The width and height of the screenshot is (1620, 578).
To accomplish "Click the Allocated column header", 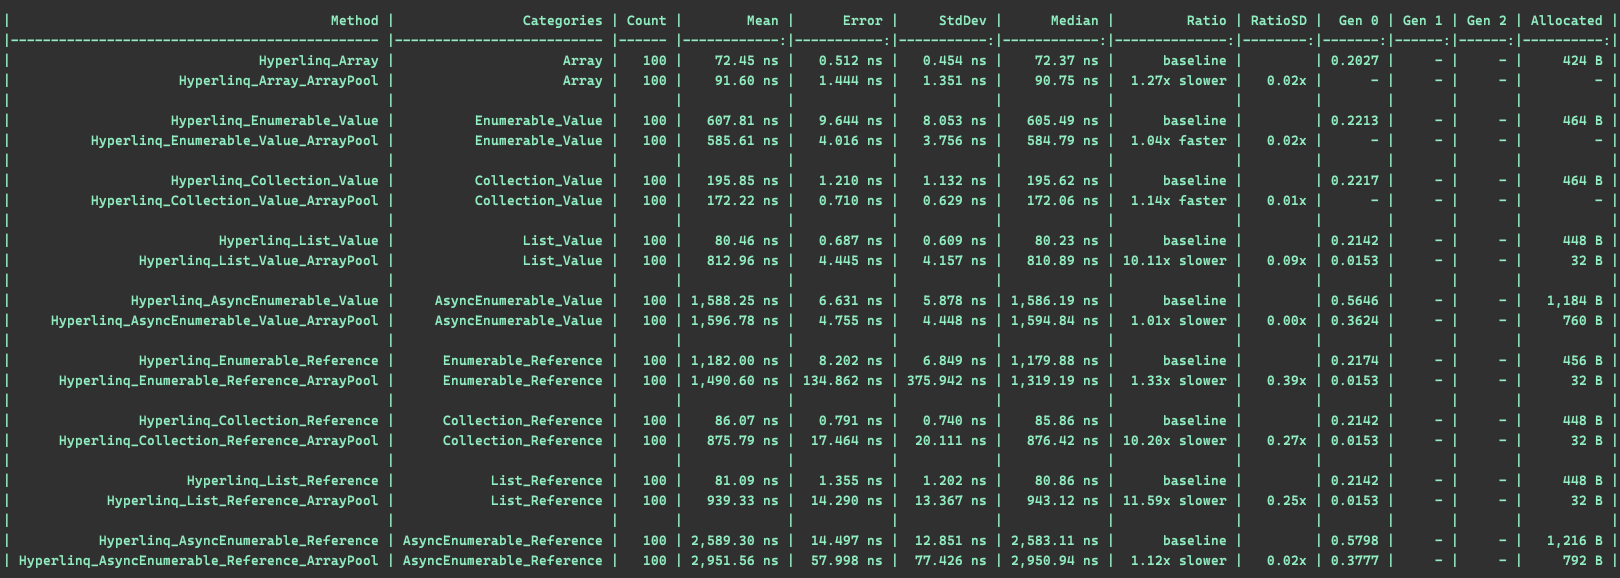I will (1567, 20).
